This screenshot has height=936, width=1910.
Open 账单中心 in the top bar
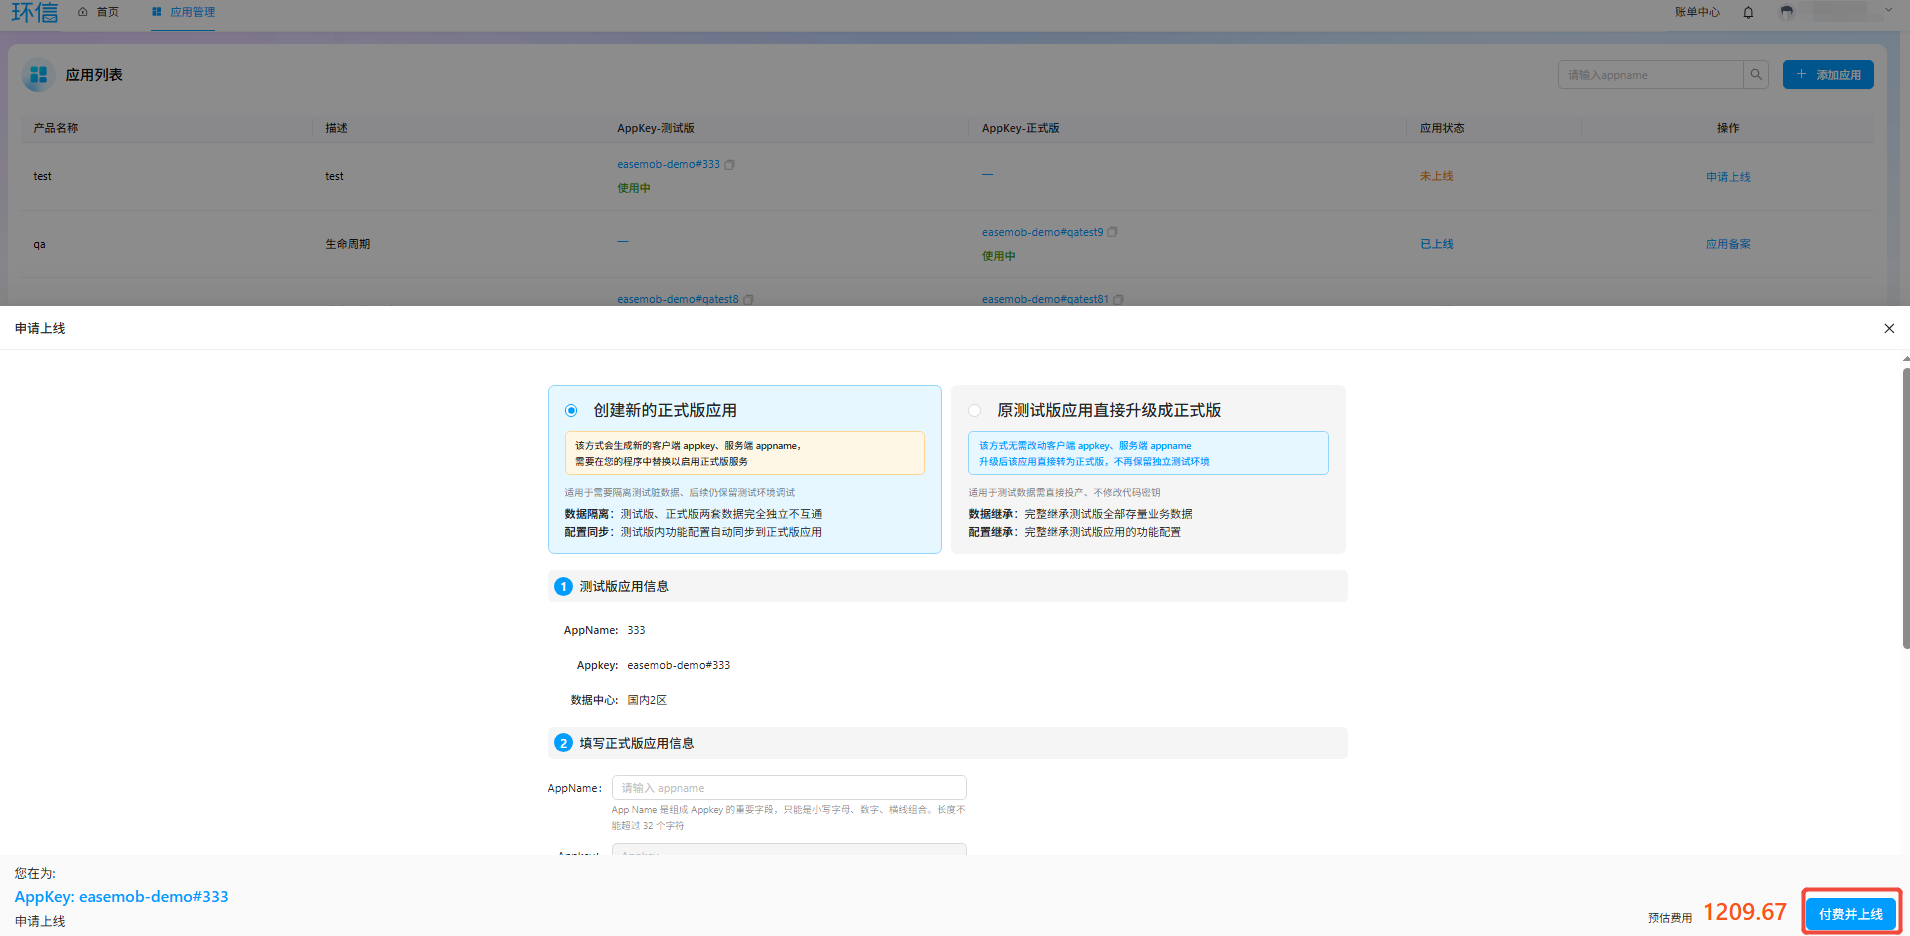[1697, 12]
